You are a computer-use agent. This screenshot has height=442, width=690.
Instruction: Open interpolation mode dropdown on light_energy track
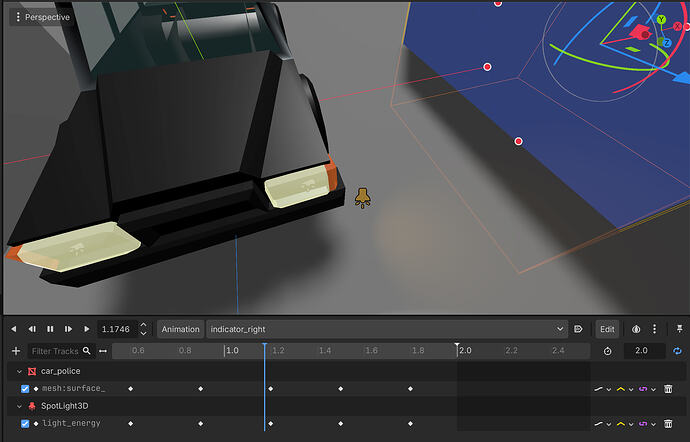(x=625, y=424)
